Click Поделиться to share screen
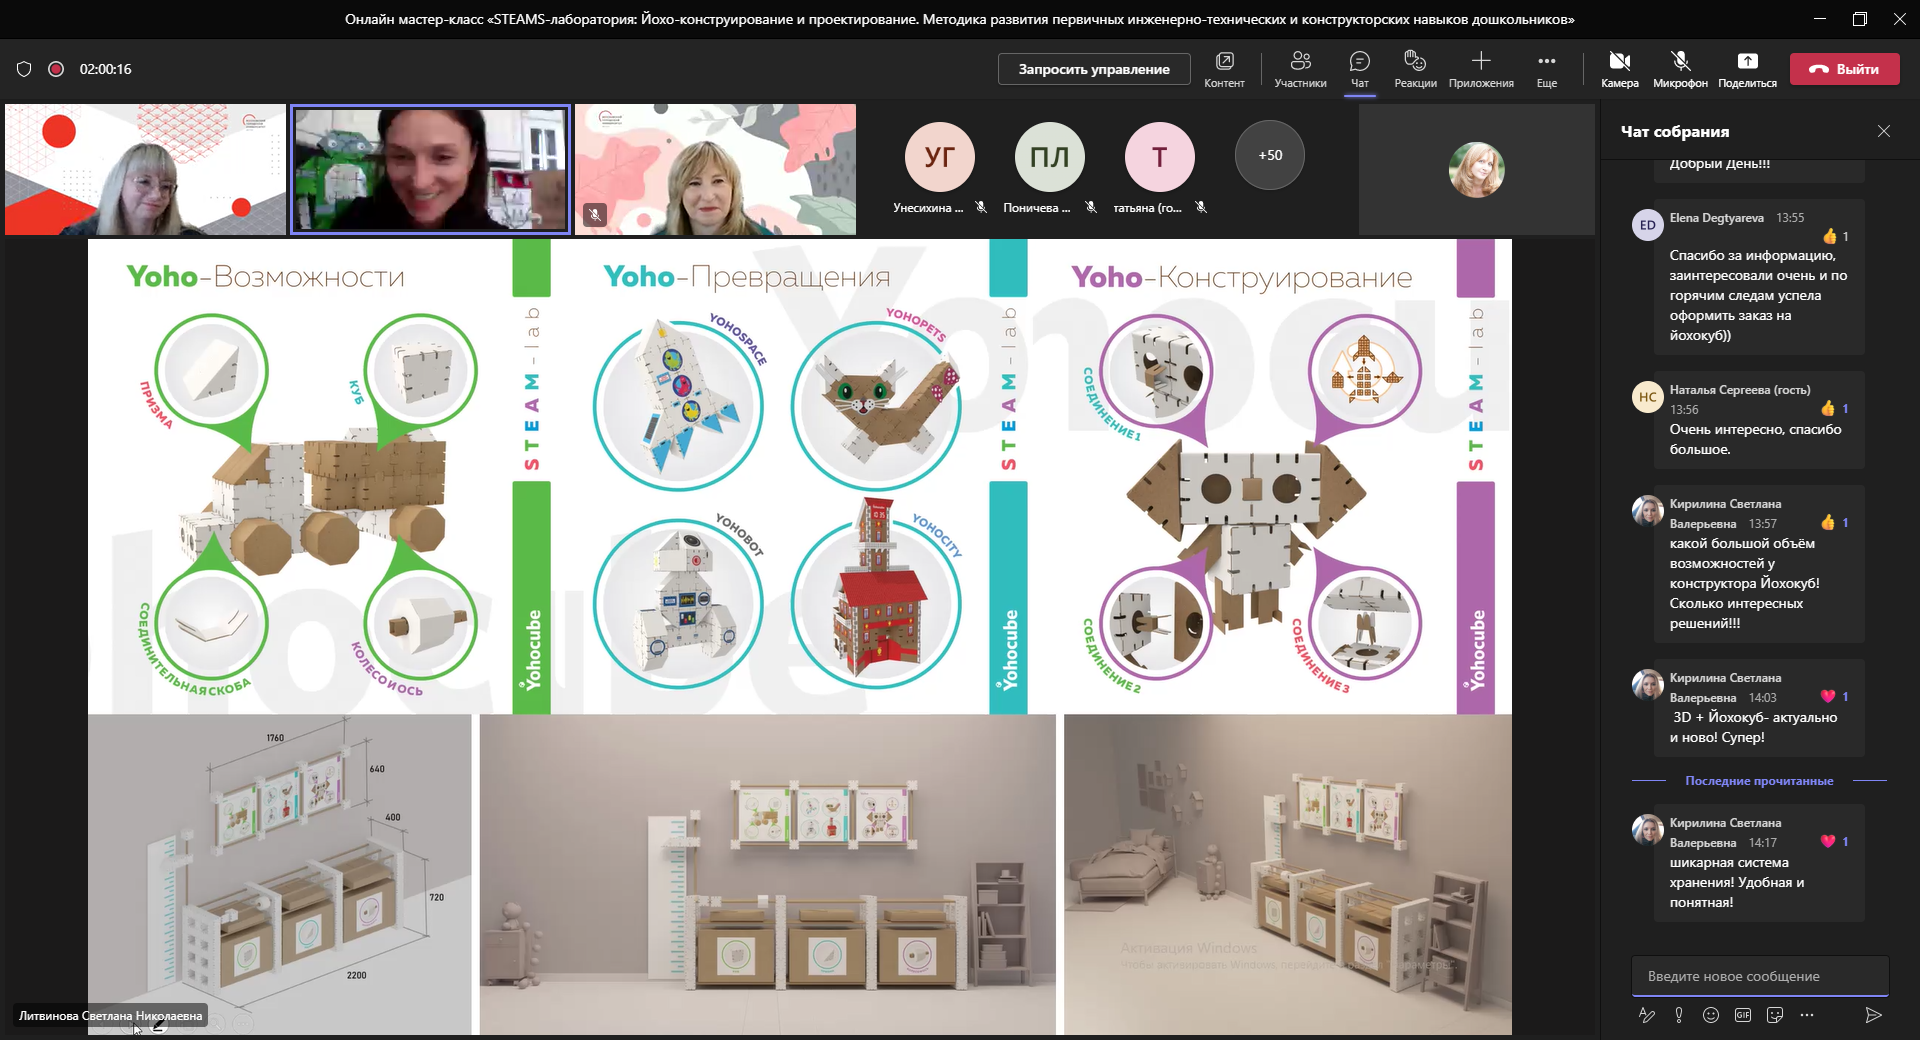Image resolution: width=1920 pixels, height=1040 pixels. coord(1747,69)
